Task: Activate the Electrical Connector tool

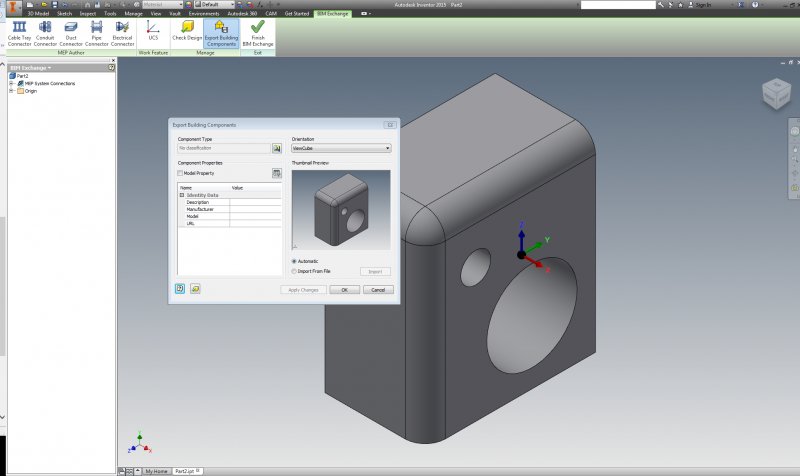Action: click(x=123, y=33)
